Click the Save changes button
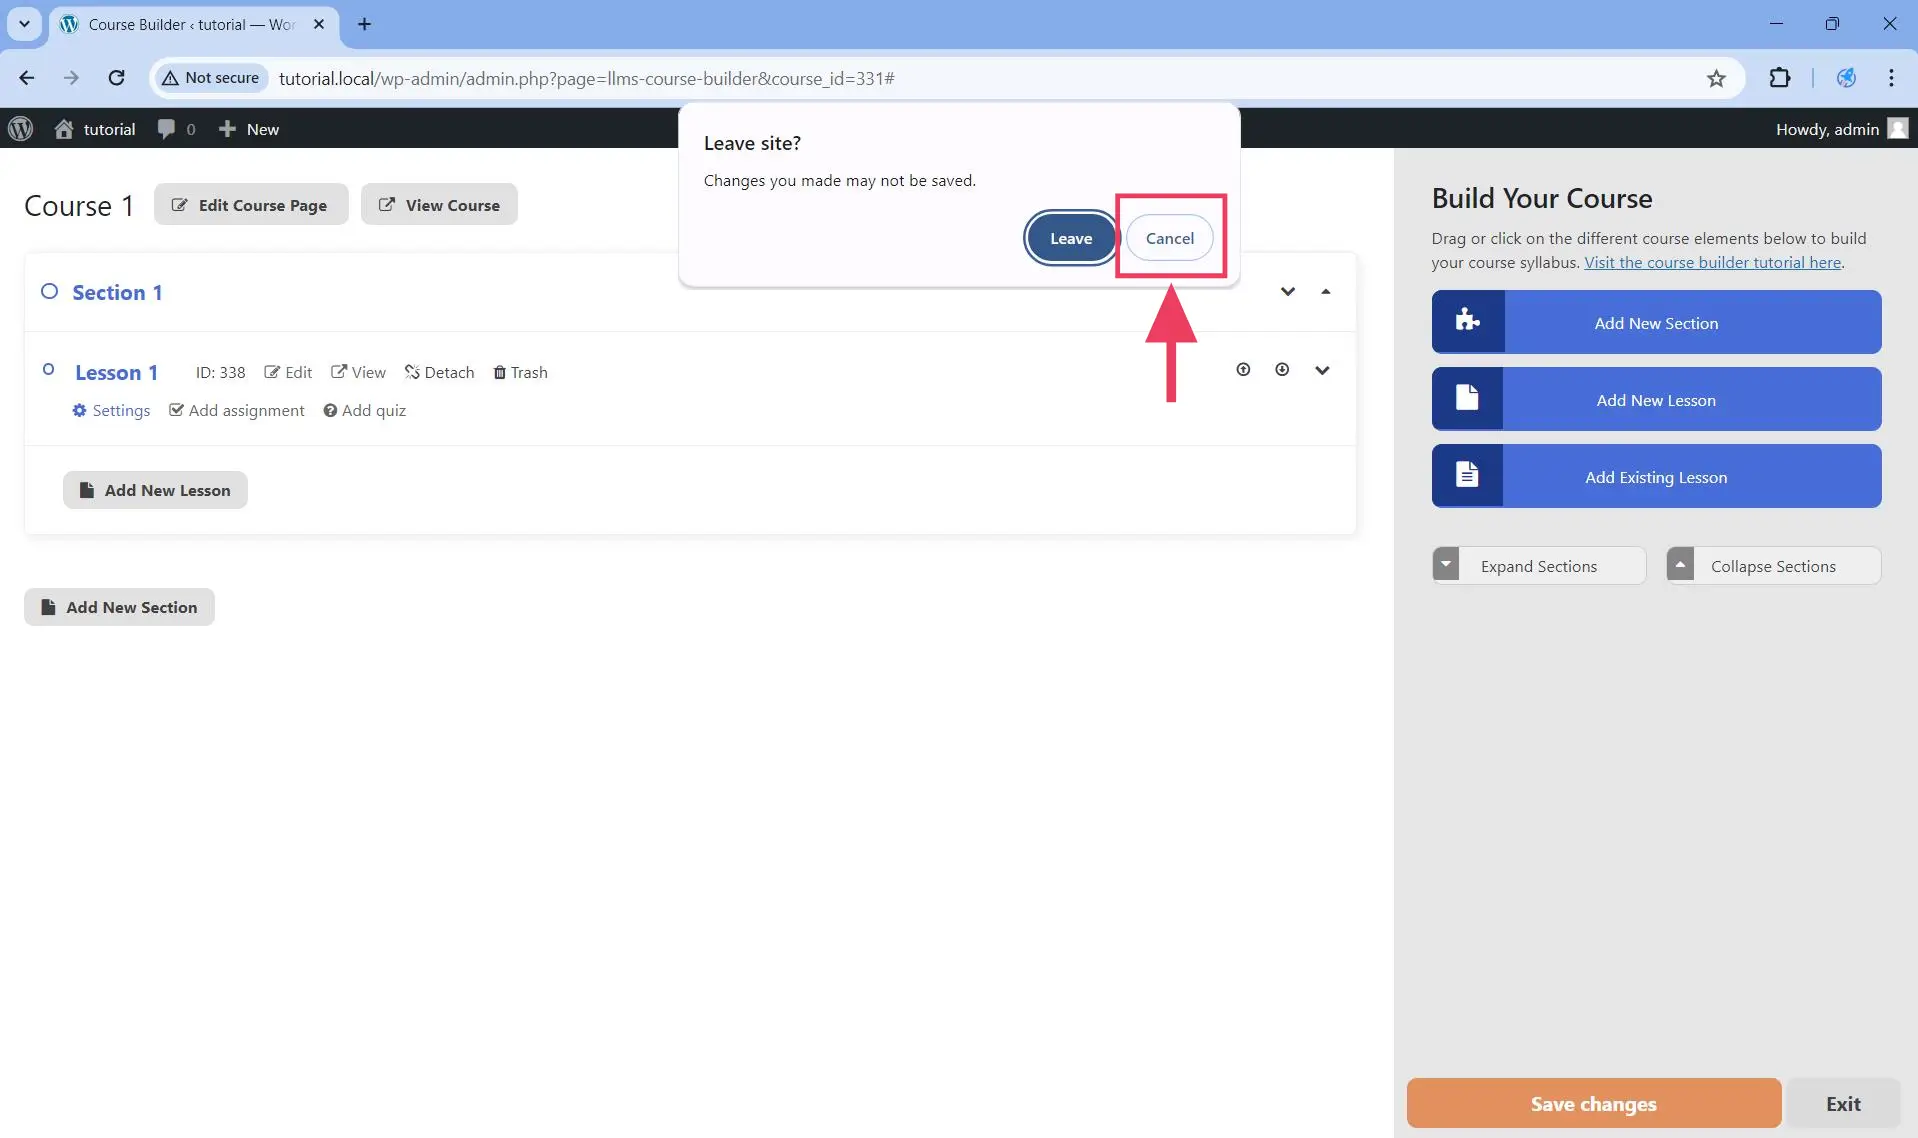1918x1138 pixels. click(1593, 1103)
